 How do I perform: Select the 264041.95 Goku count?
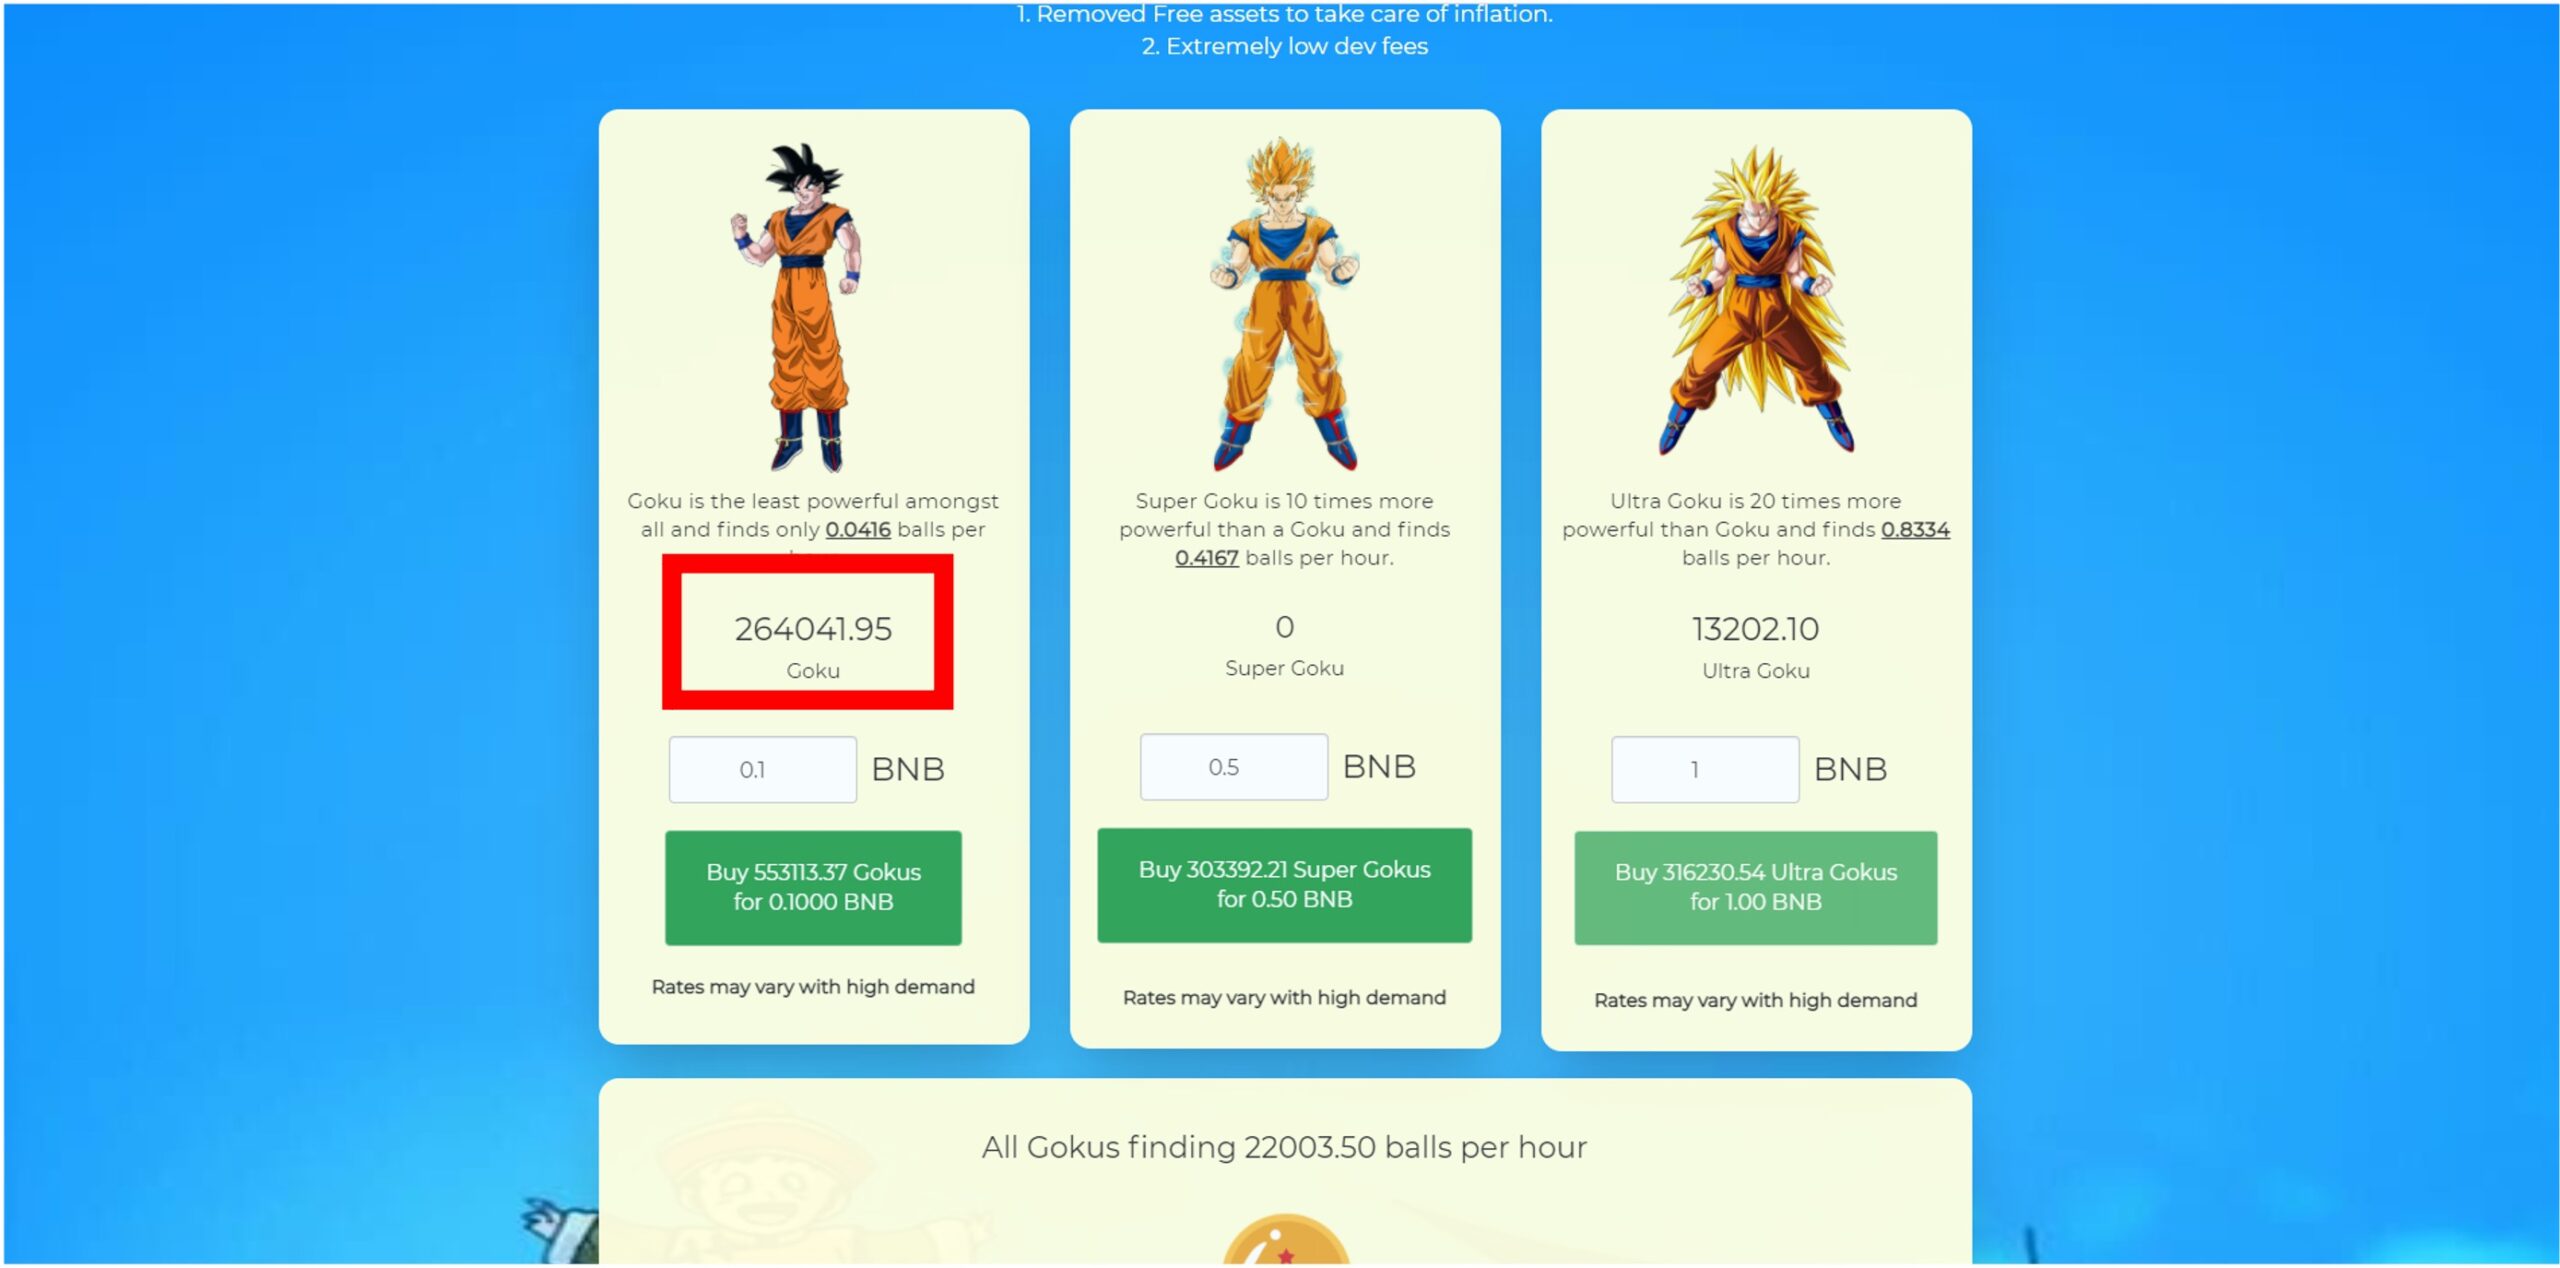pyautogui.click(x=812, y=629)
